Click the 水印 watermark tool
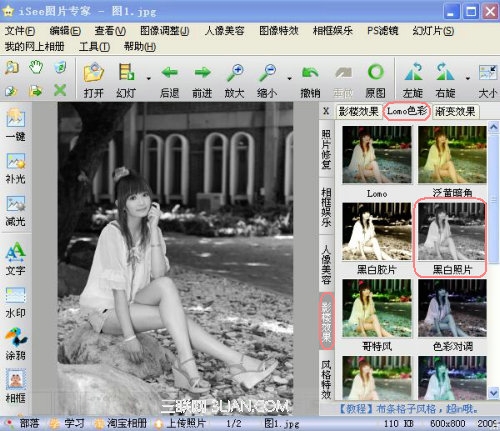The width and height of the screenshot is (500, 431). (x=15, y=302)
